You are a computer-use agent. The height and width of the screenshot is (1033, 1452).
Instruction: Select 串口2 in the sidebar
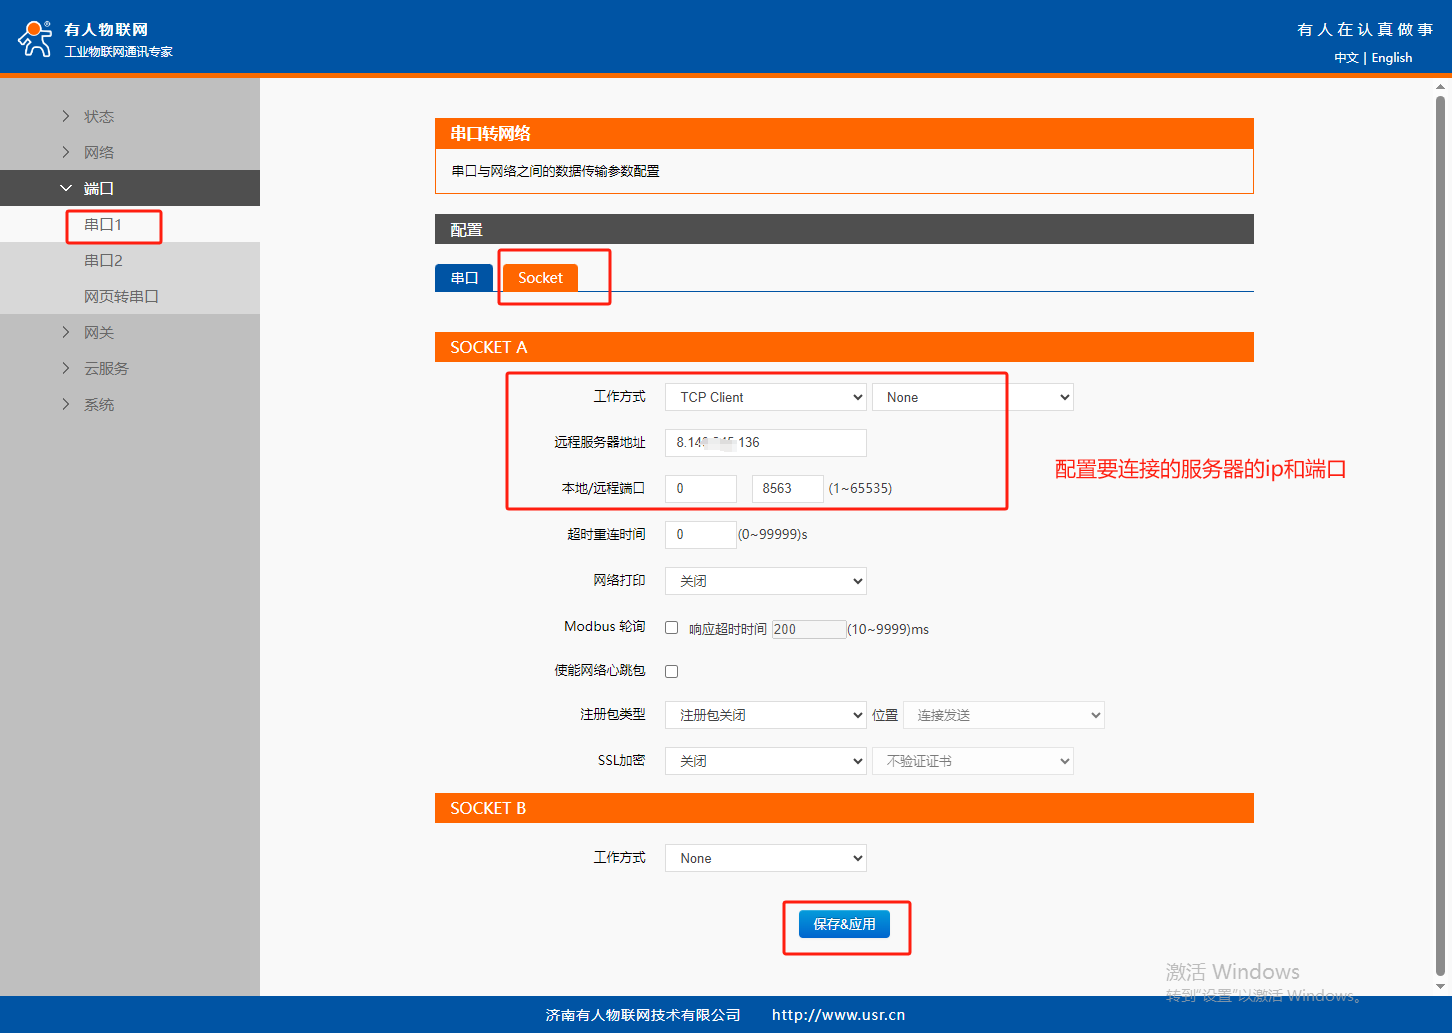tap(103, 260)
